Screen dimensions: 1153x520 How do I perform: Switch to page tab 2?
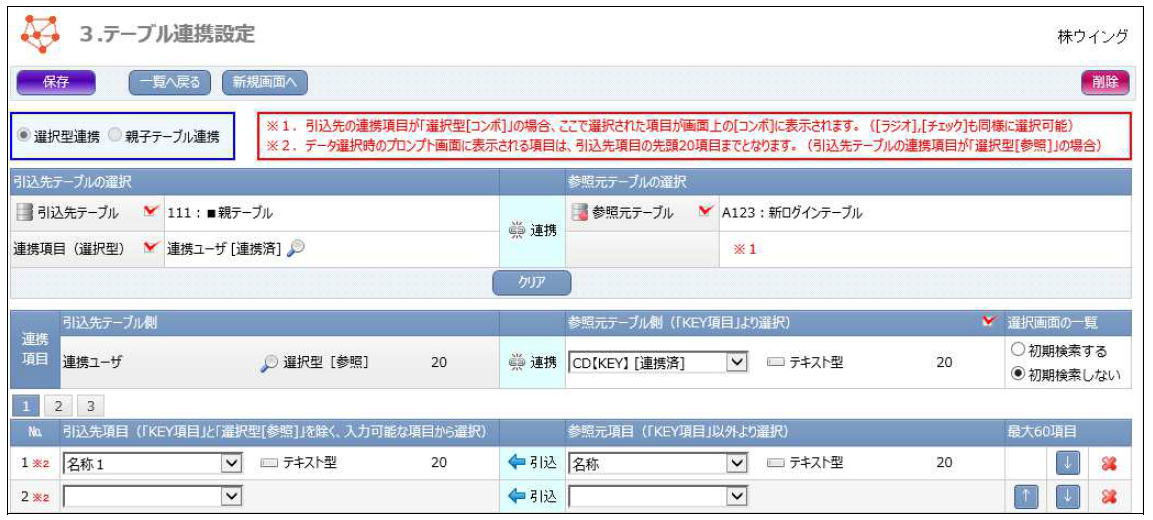pyautogui.click(x=59, y=407)
